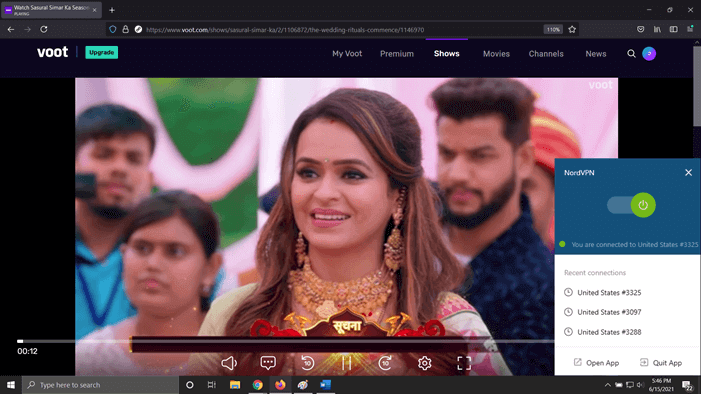Launch Google Chrome from taskbar

click(258, 385)
